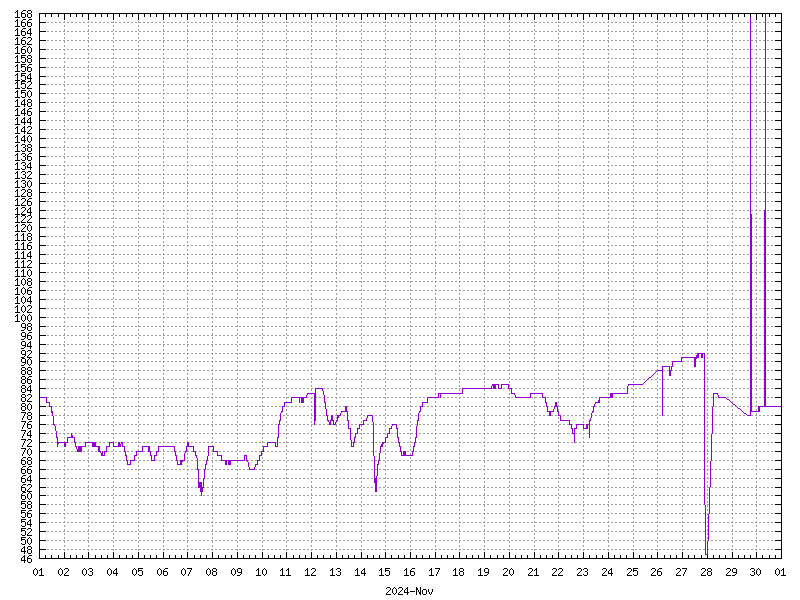Select the x-axis day "25"
The image size is (800, 600).
[x=632, y=572]
